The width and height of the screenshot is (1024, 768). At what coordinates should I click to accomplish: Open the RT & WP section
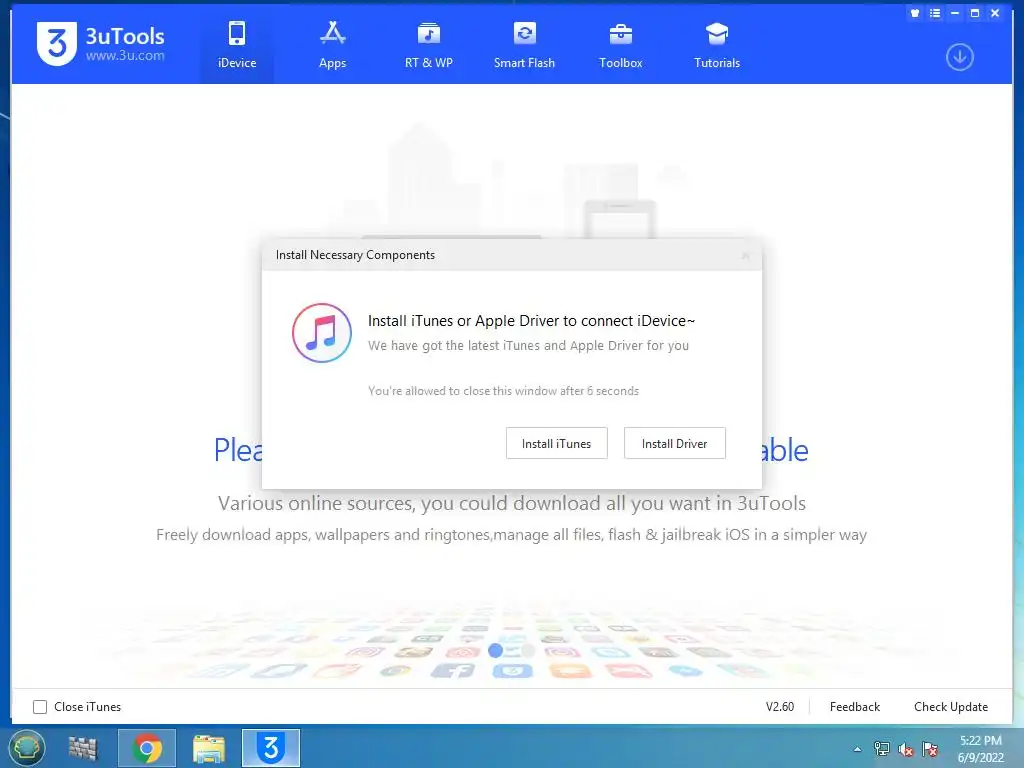[x=428, y=44]
